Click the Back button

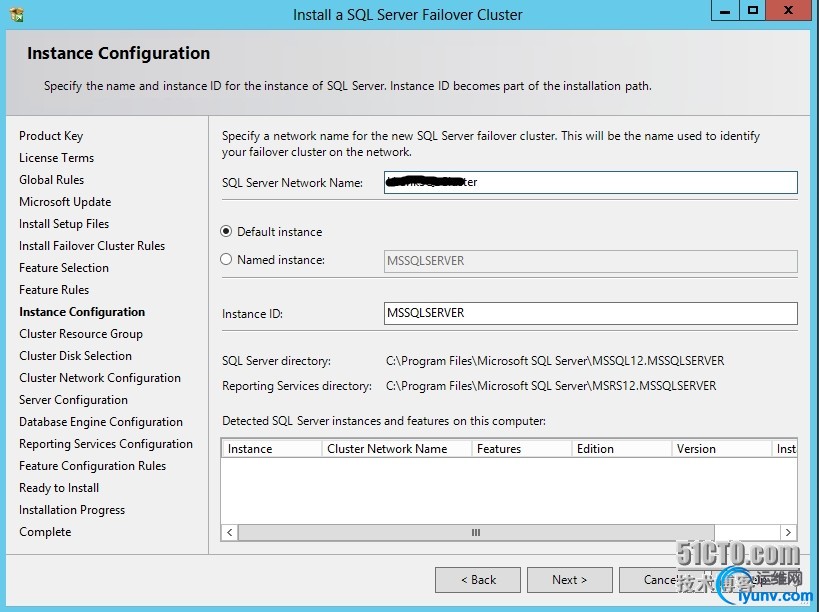tap(478, 580)
